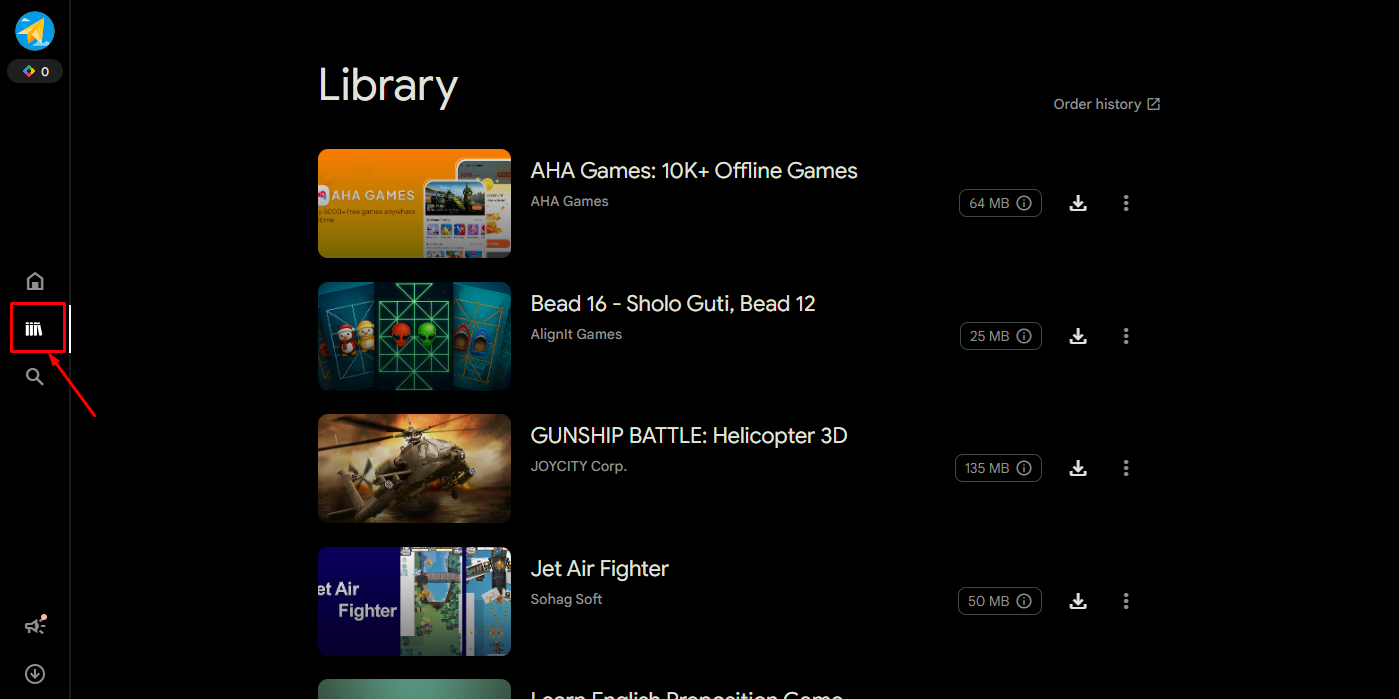The height and width of the screenshot is (699, 1399).
Task: Open more options for Bead 16
Action: pos(1126,336)
